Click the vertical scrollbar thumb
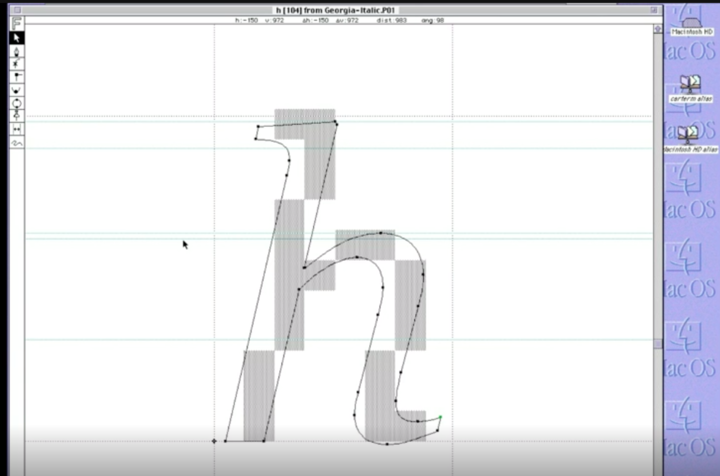The width and height of the screenshot is (720, 476). (x=658, y=344)
